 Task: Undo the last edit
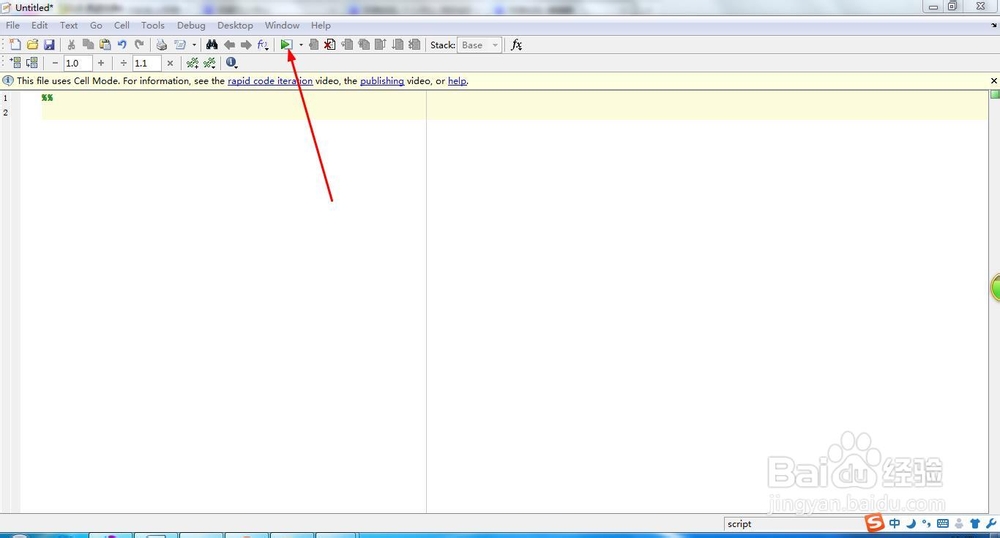(122, 45)
